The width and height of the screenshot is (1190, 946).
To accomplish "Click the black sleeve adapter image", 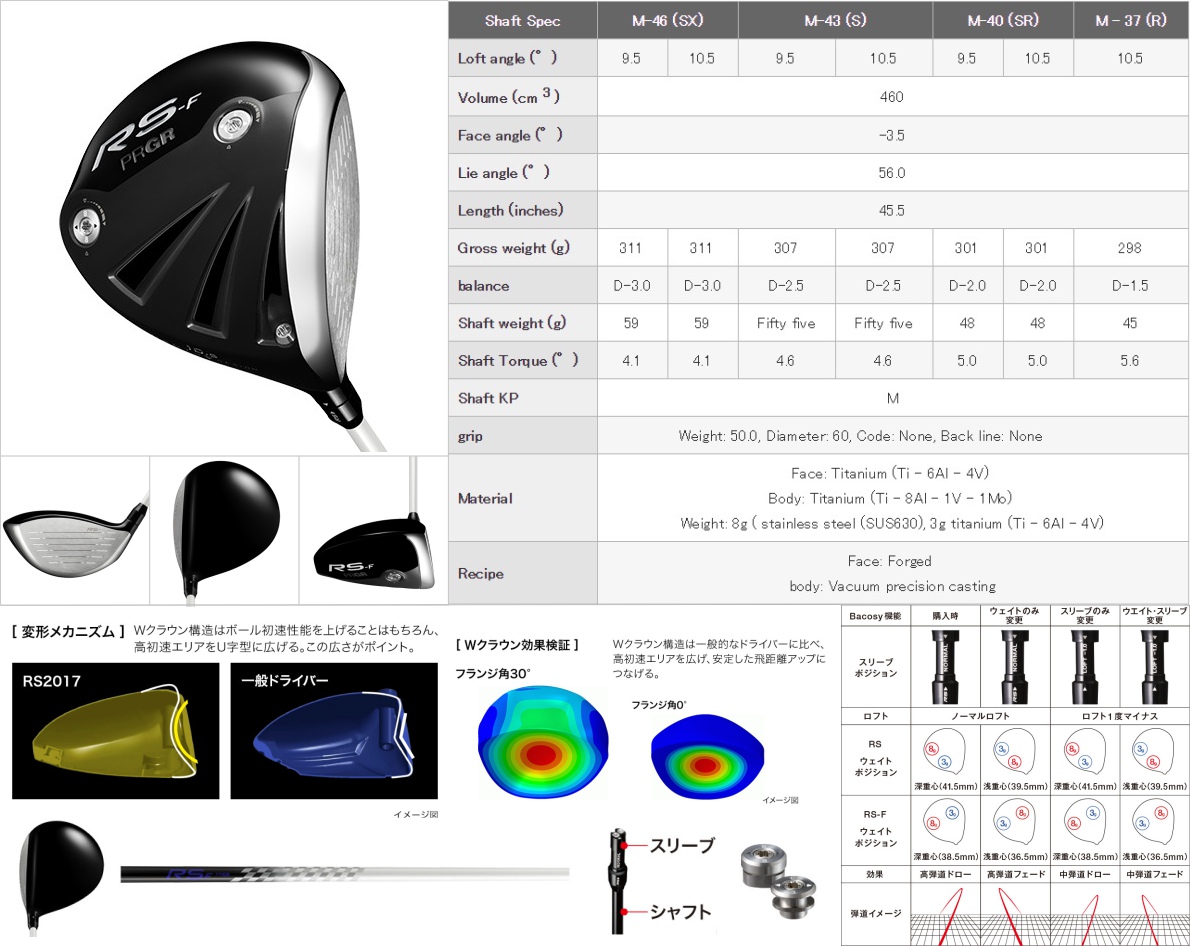I will coord(617,881).
